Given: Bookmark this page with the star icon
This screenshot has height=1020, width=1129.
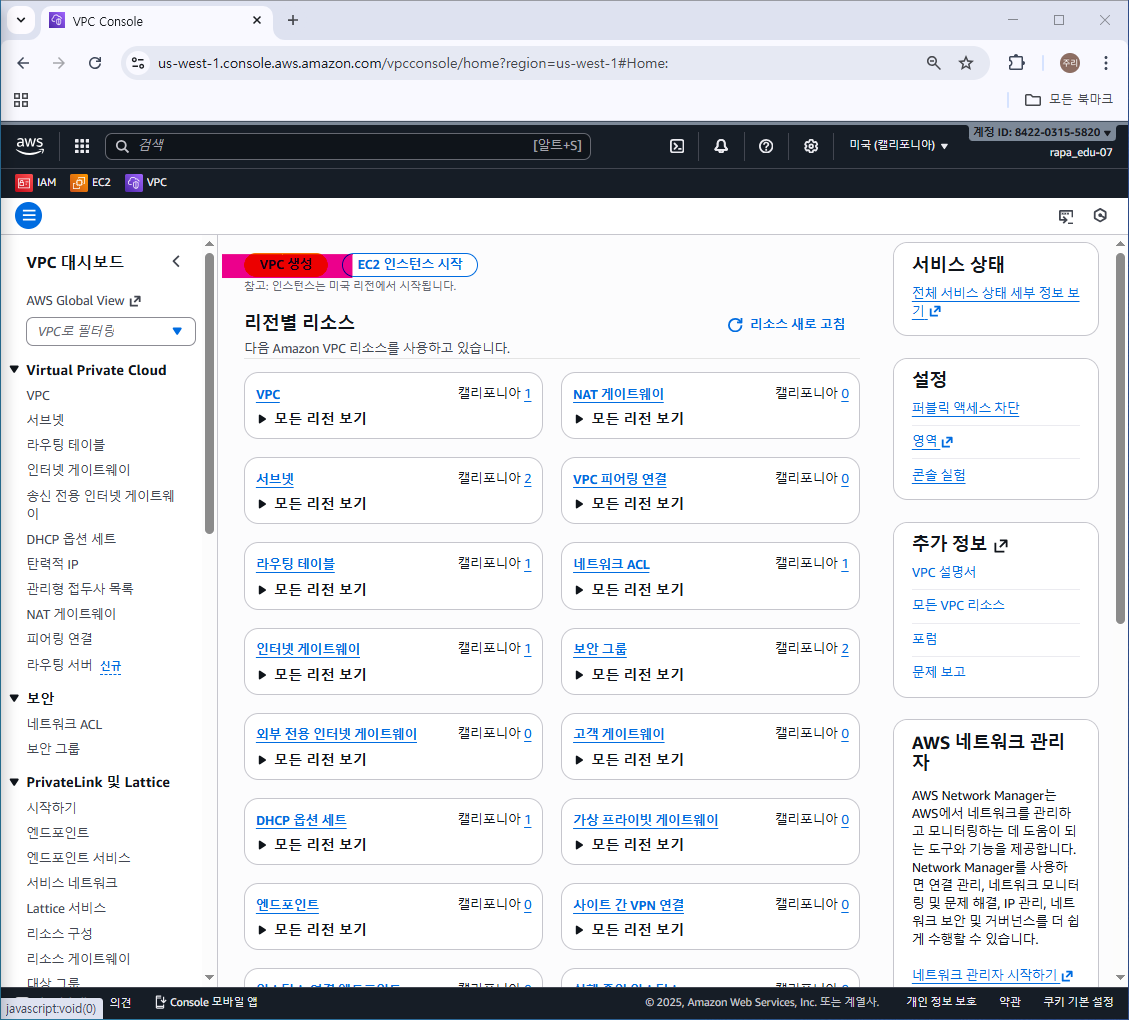Looking at the screenshot, I should [x=966, y=63].
